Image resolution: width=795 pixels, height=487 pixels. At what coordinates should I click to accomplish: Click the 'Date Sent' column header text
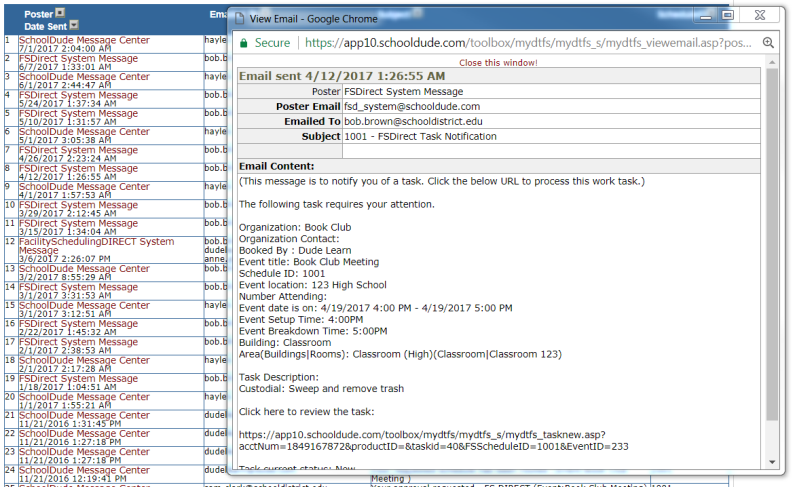click(46, 26)
